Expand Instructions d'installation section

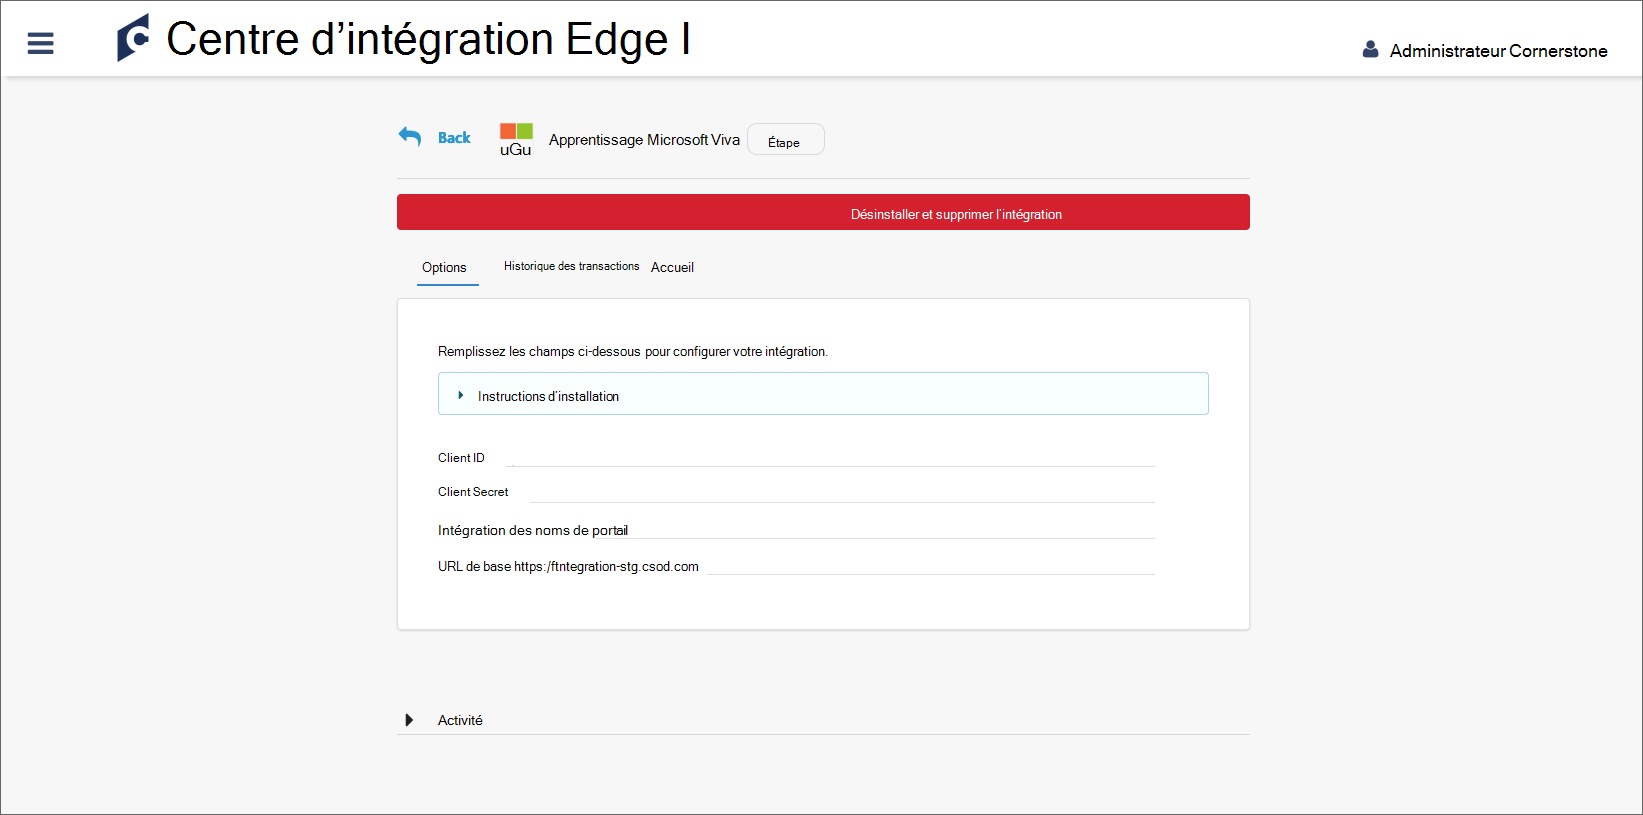(x=823, y=394)
